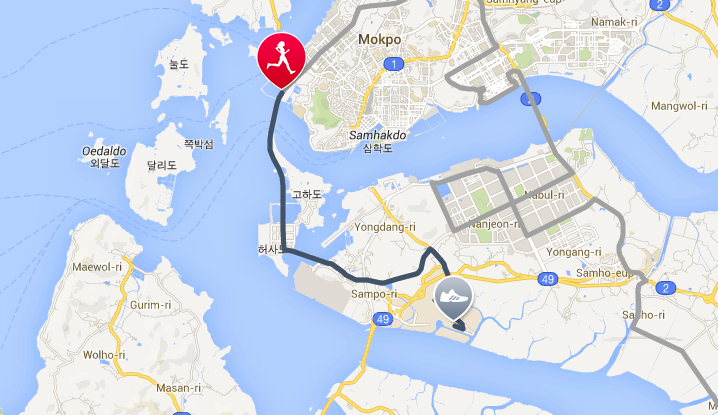This screenshot has height=415, width=718.
Task: Click the Masan-ri place label
Action: pos(179,388)
